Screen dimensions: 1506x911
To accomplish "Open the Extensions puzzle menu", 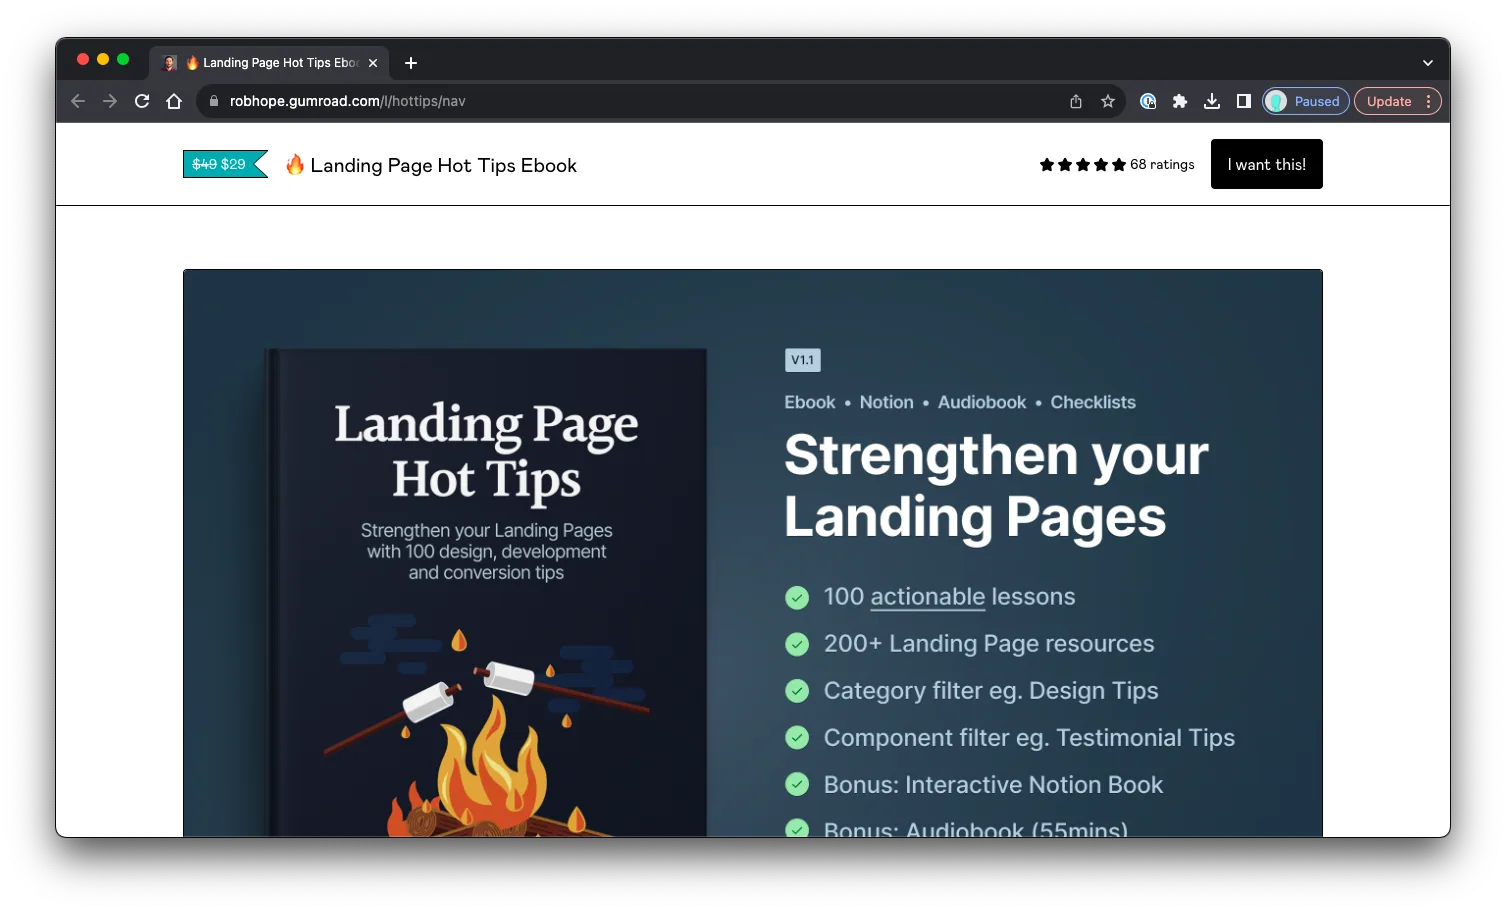I will 1180,101.
